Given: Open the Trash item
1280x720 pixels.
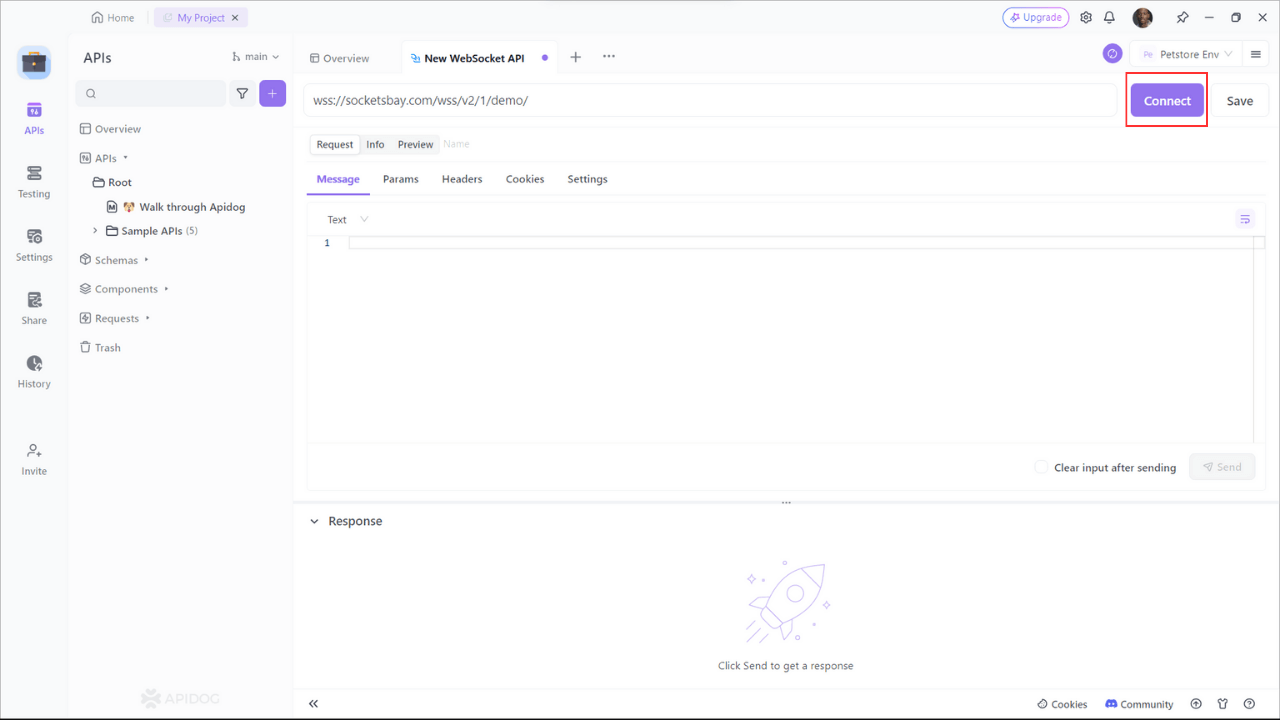Looking at the screenshot, I should 100,348.
